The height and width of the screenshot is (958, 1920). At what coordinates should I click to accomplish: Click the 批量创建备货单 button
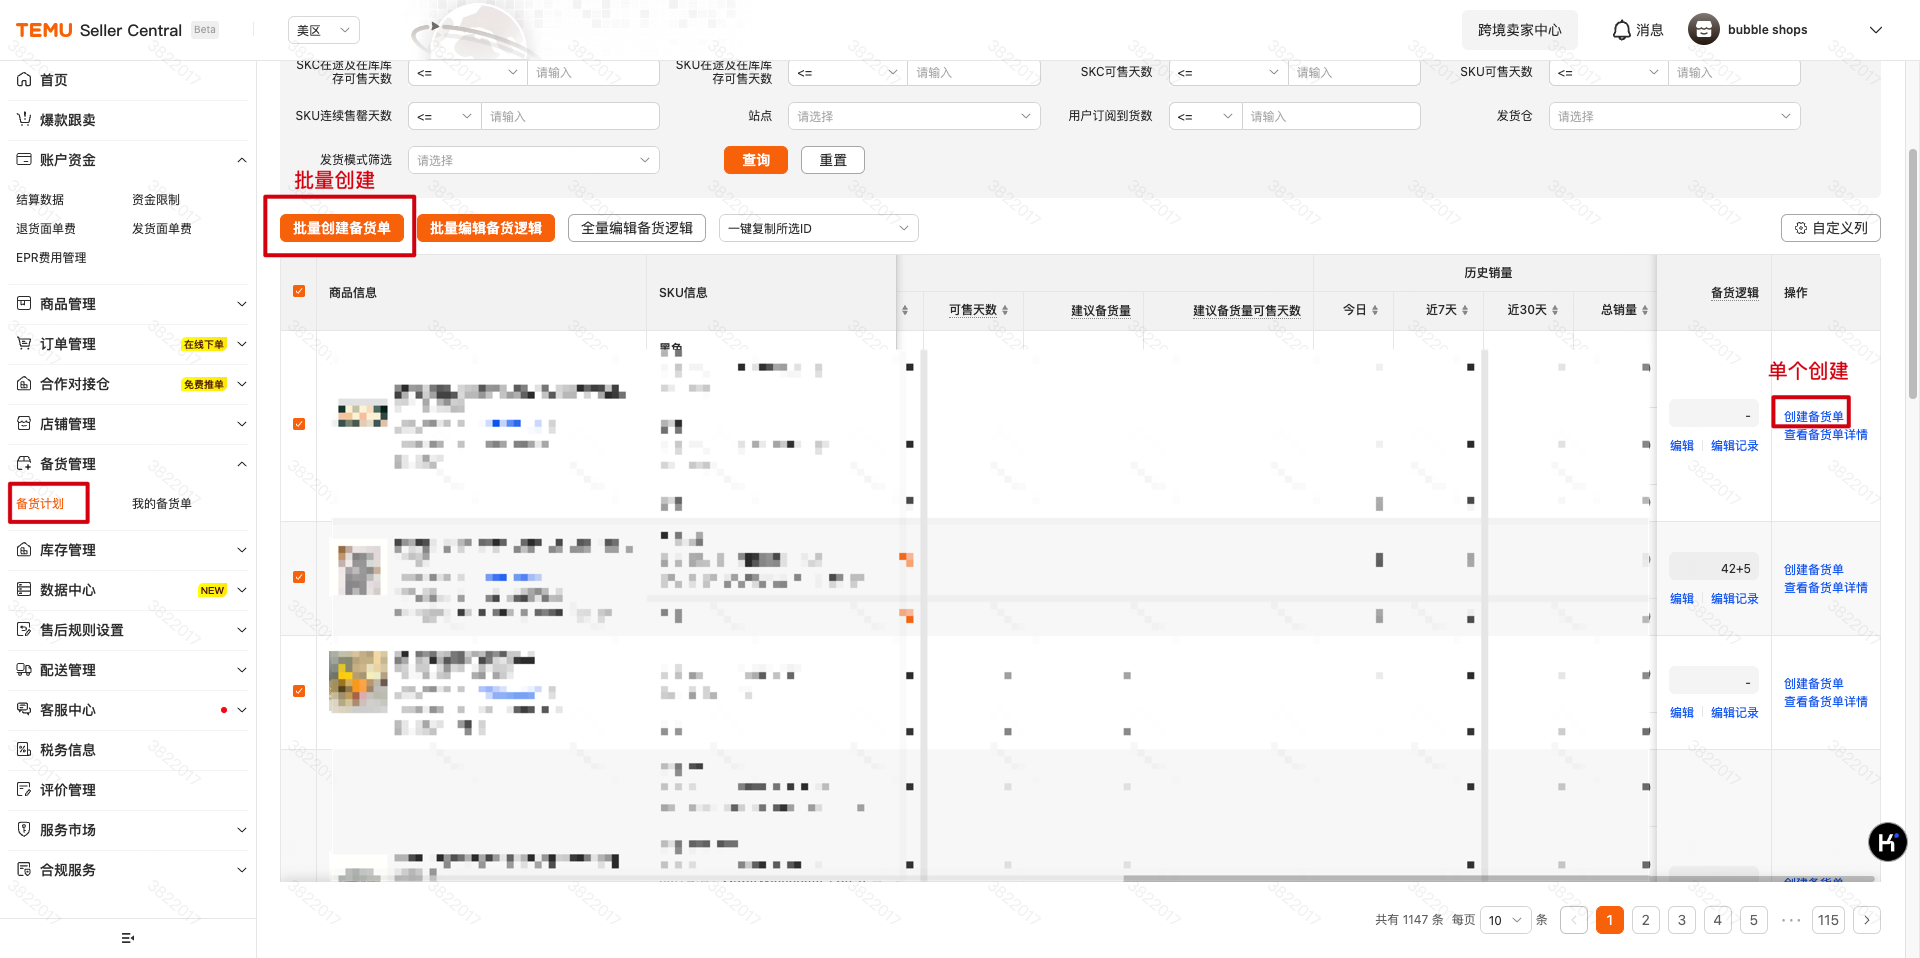(341, 228)
